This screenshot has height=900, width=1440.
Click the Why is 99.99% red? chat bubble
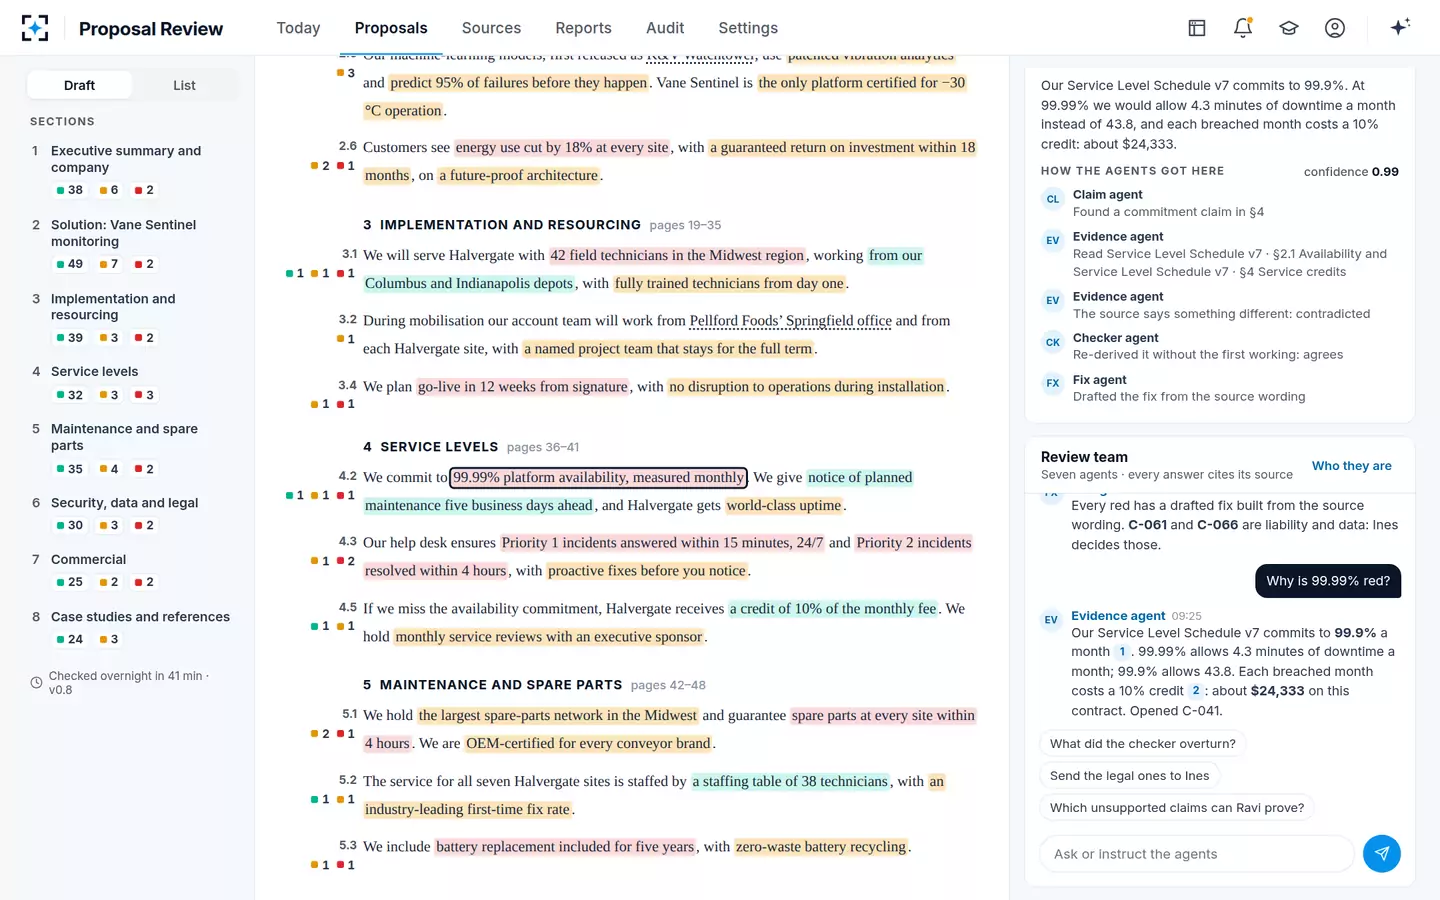[1328, 581]
